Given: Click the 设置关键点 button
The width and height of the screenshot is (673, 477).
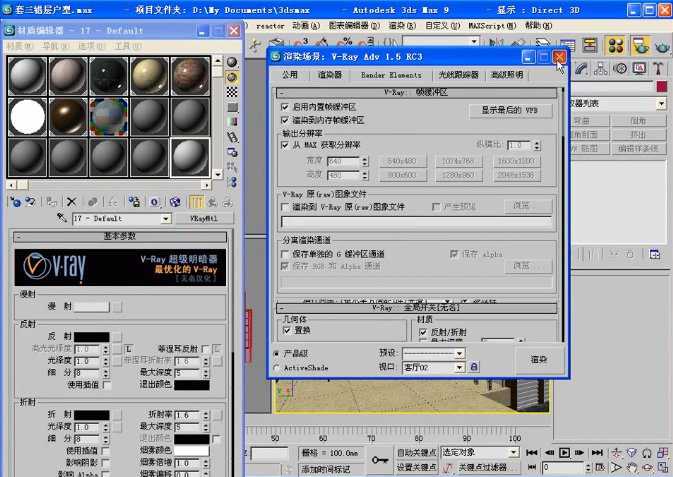Looking at the screenshot, I should click(x=416, y=467).
